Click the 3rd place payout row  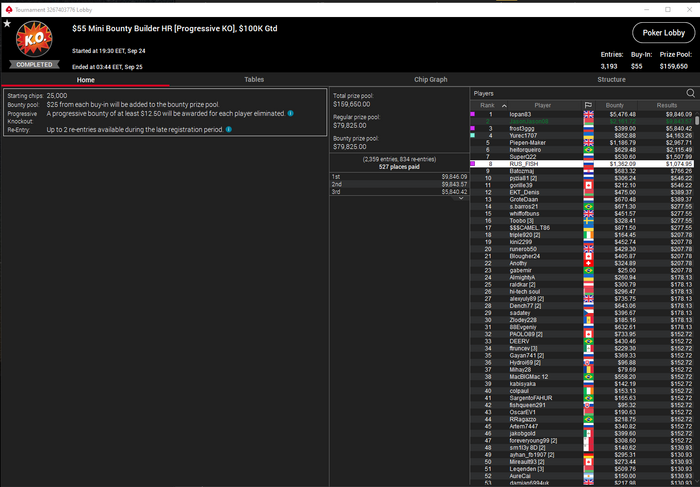click(x=399, y=192)
